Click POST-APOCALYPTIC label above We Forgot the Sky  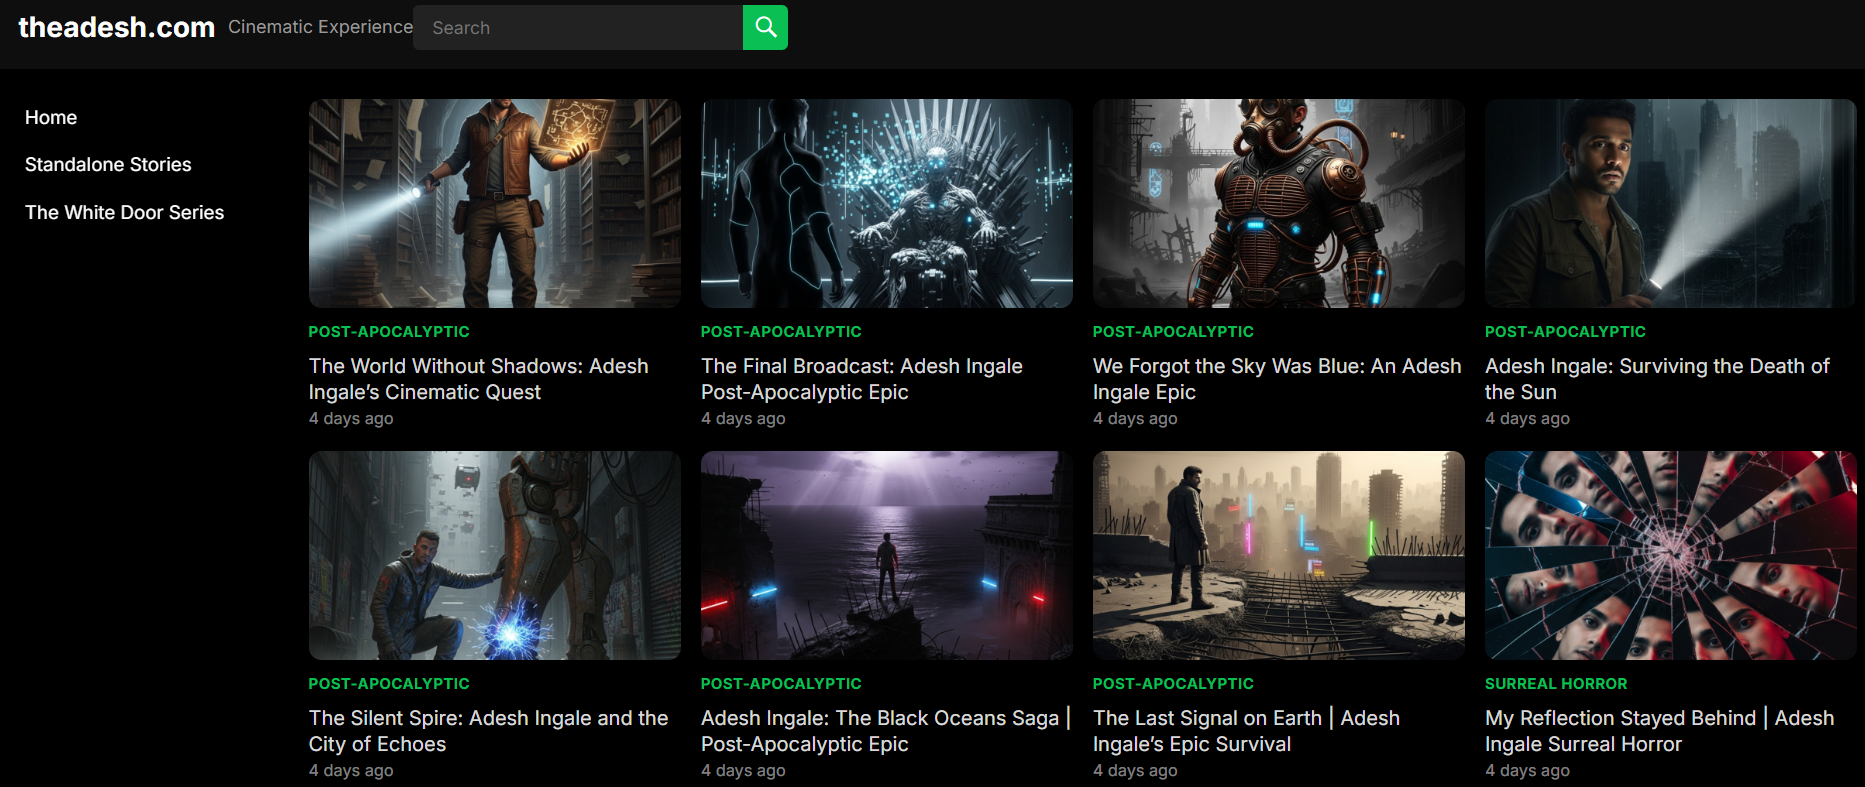(1173, 332)
